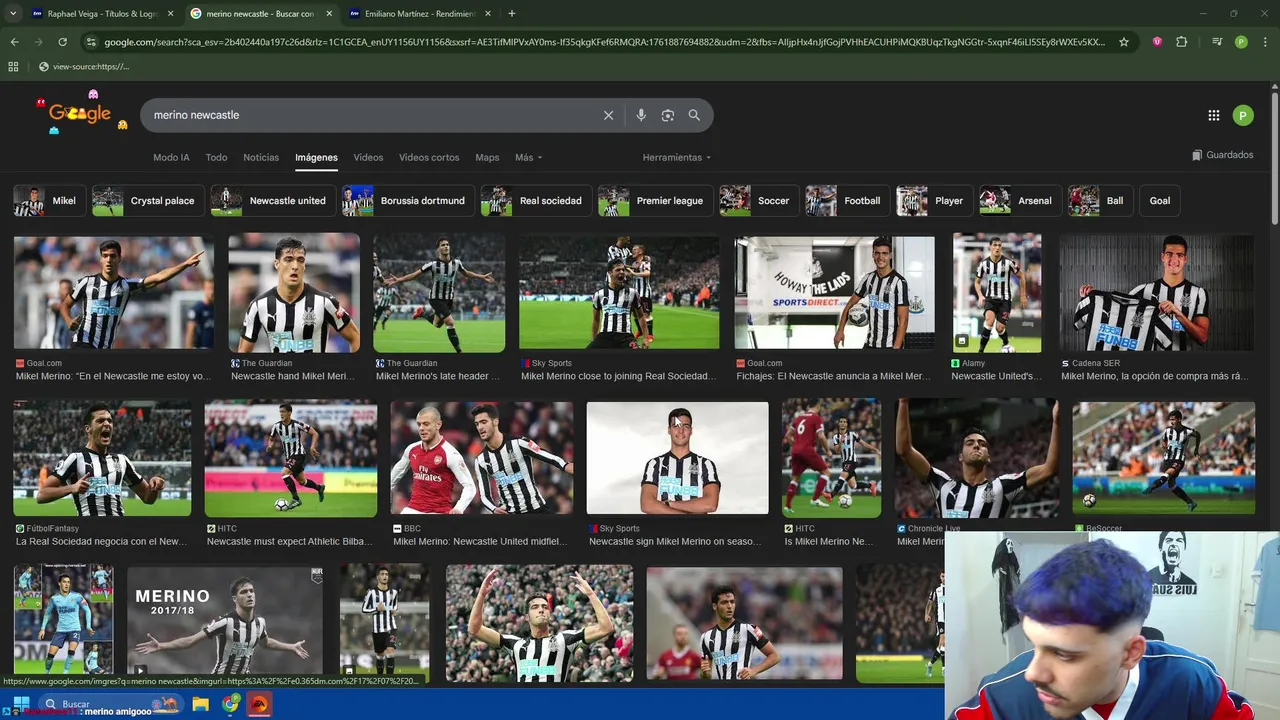Select the Real sociedad filter chip
Screen dimensions: 1280x720
(x=536, y=201)
